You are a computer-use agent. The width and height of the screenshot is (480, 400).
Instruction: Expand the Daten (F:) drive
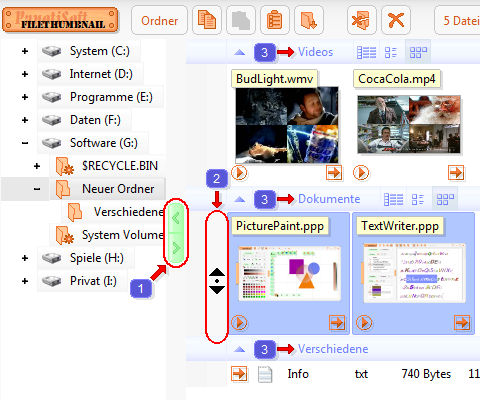pyautogui.click(x=25, y=120)
